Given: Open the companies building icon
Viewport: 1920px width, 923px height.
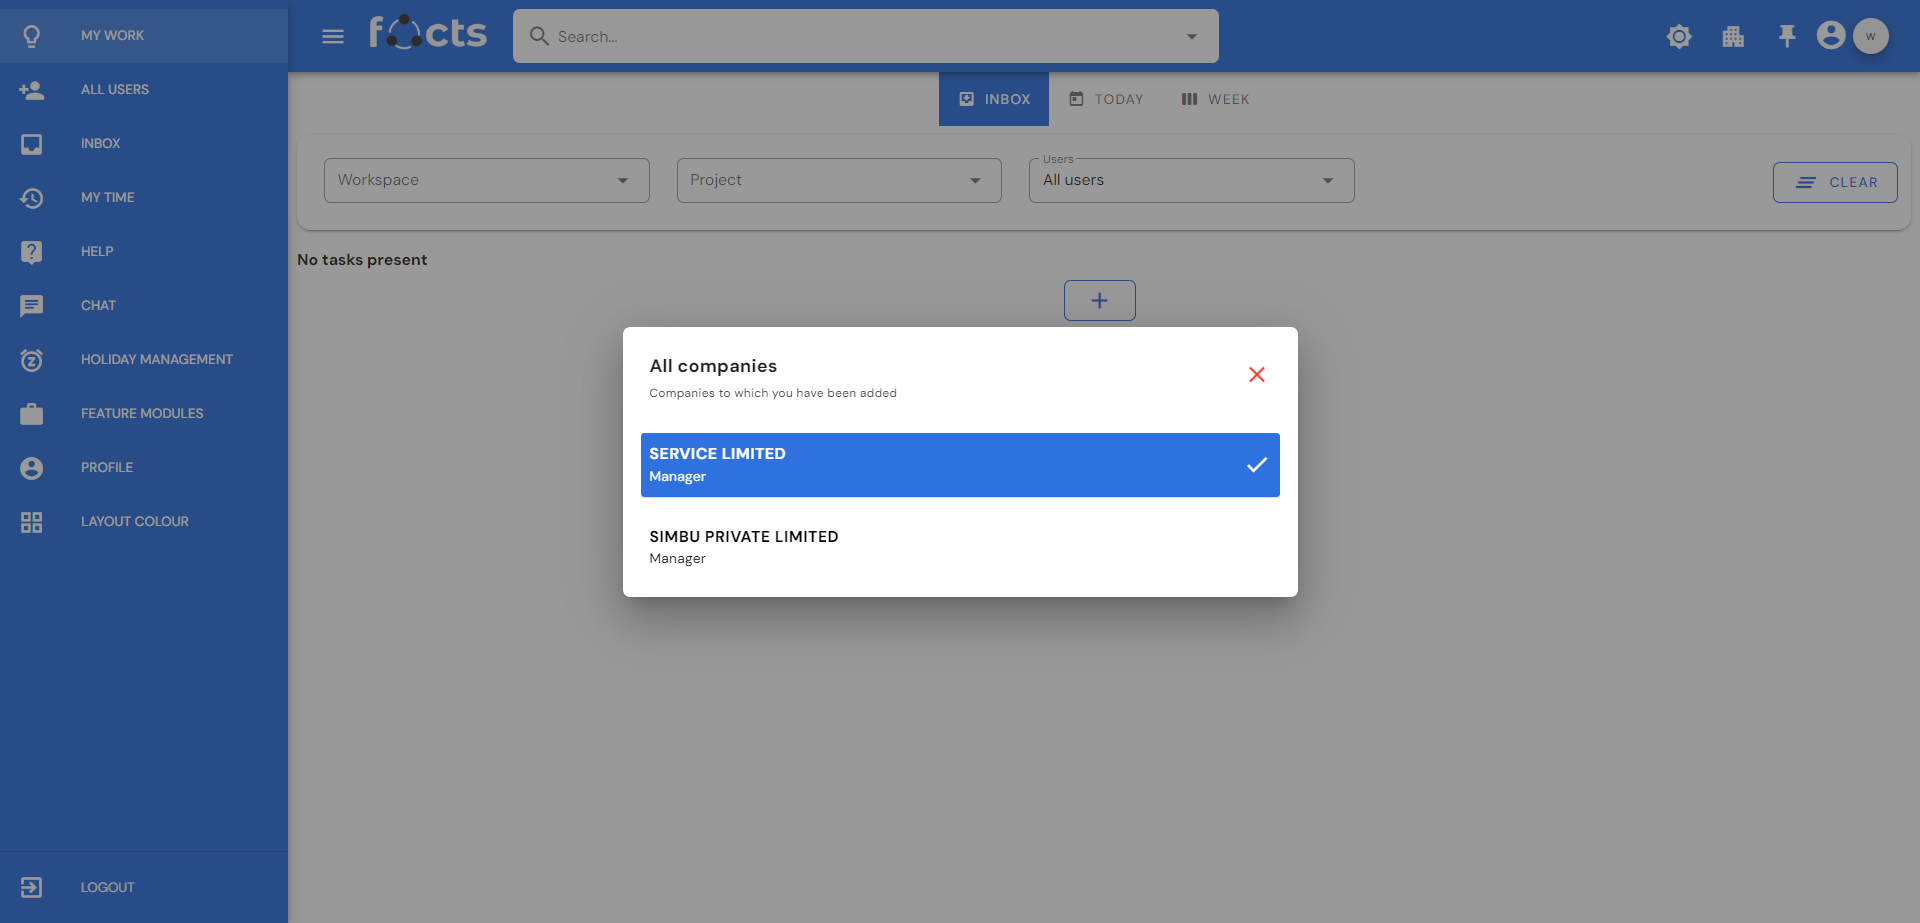Looking at the screenshot, I should click(1733, 37).
